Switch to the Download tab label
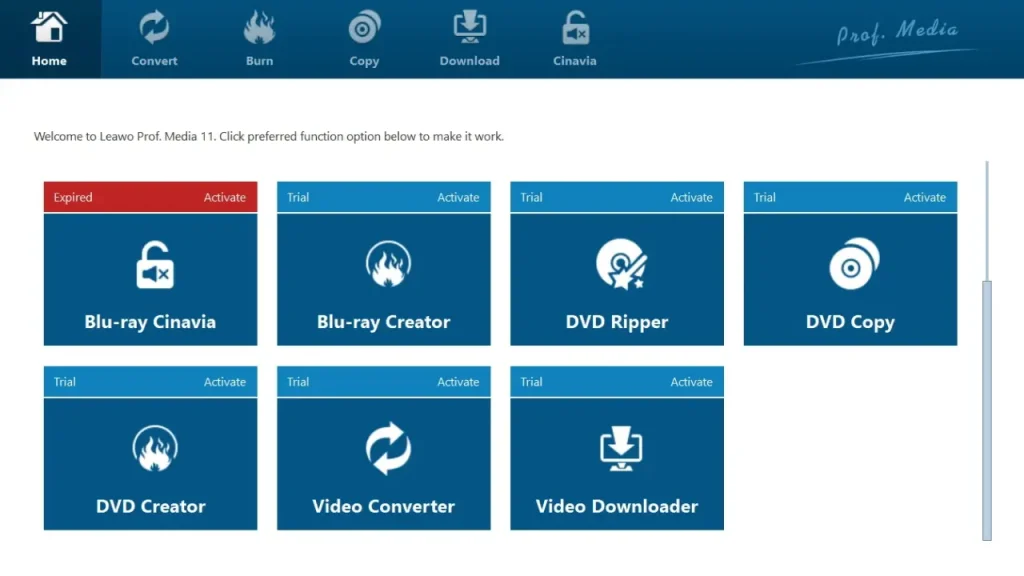 pos(470,61)
